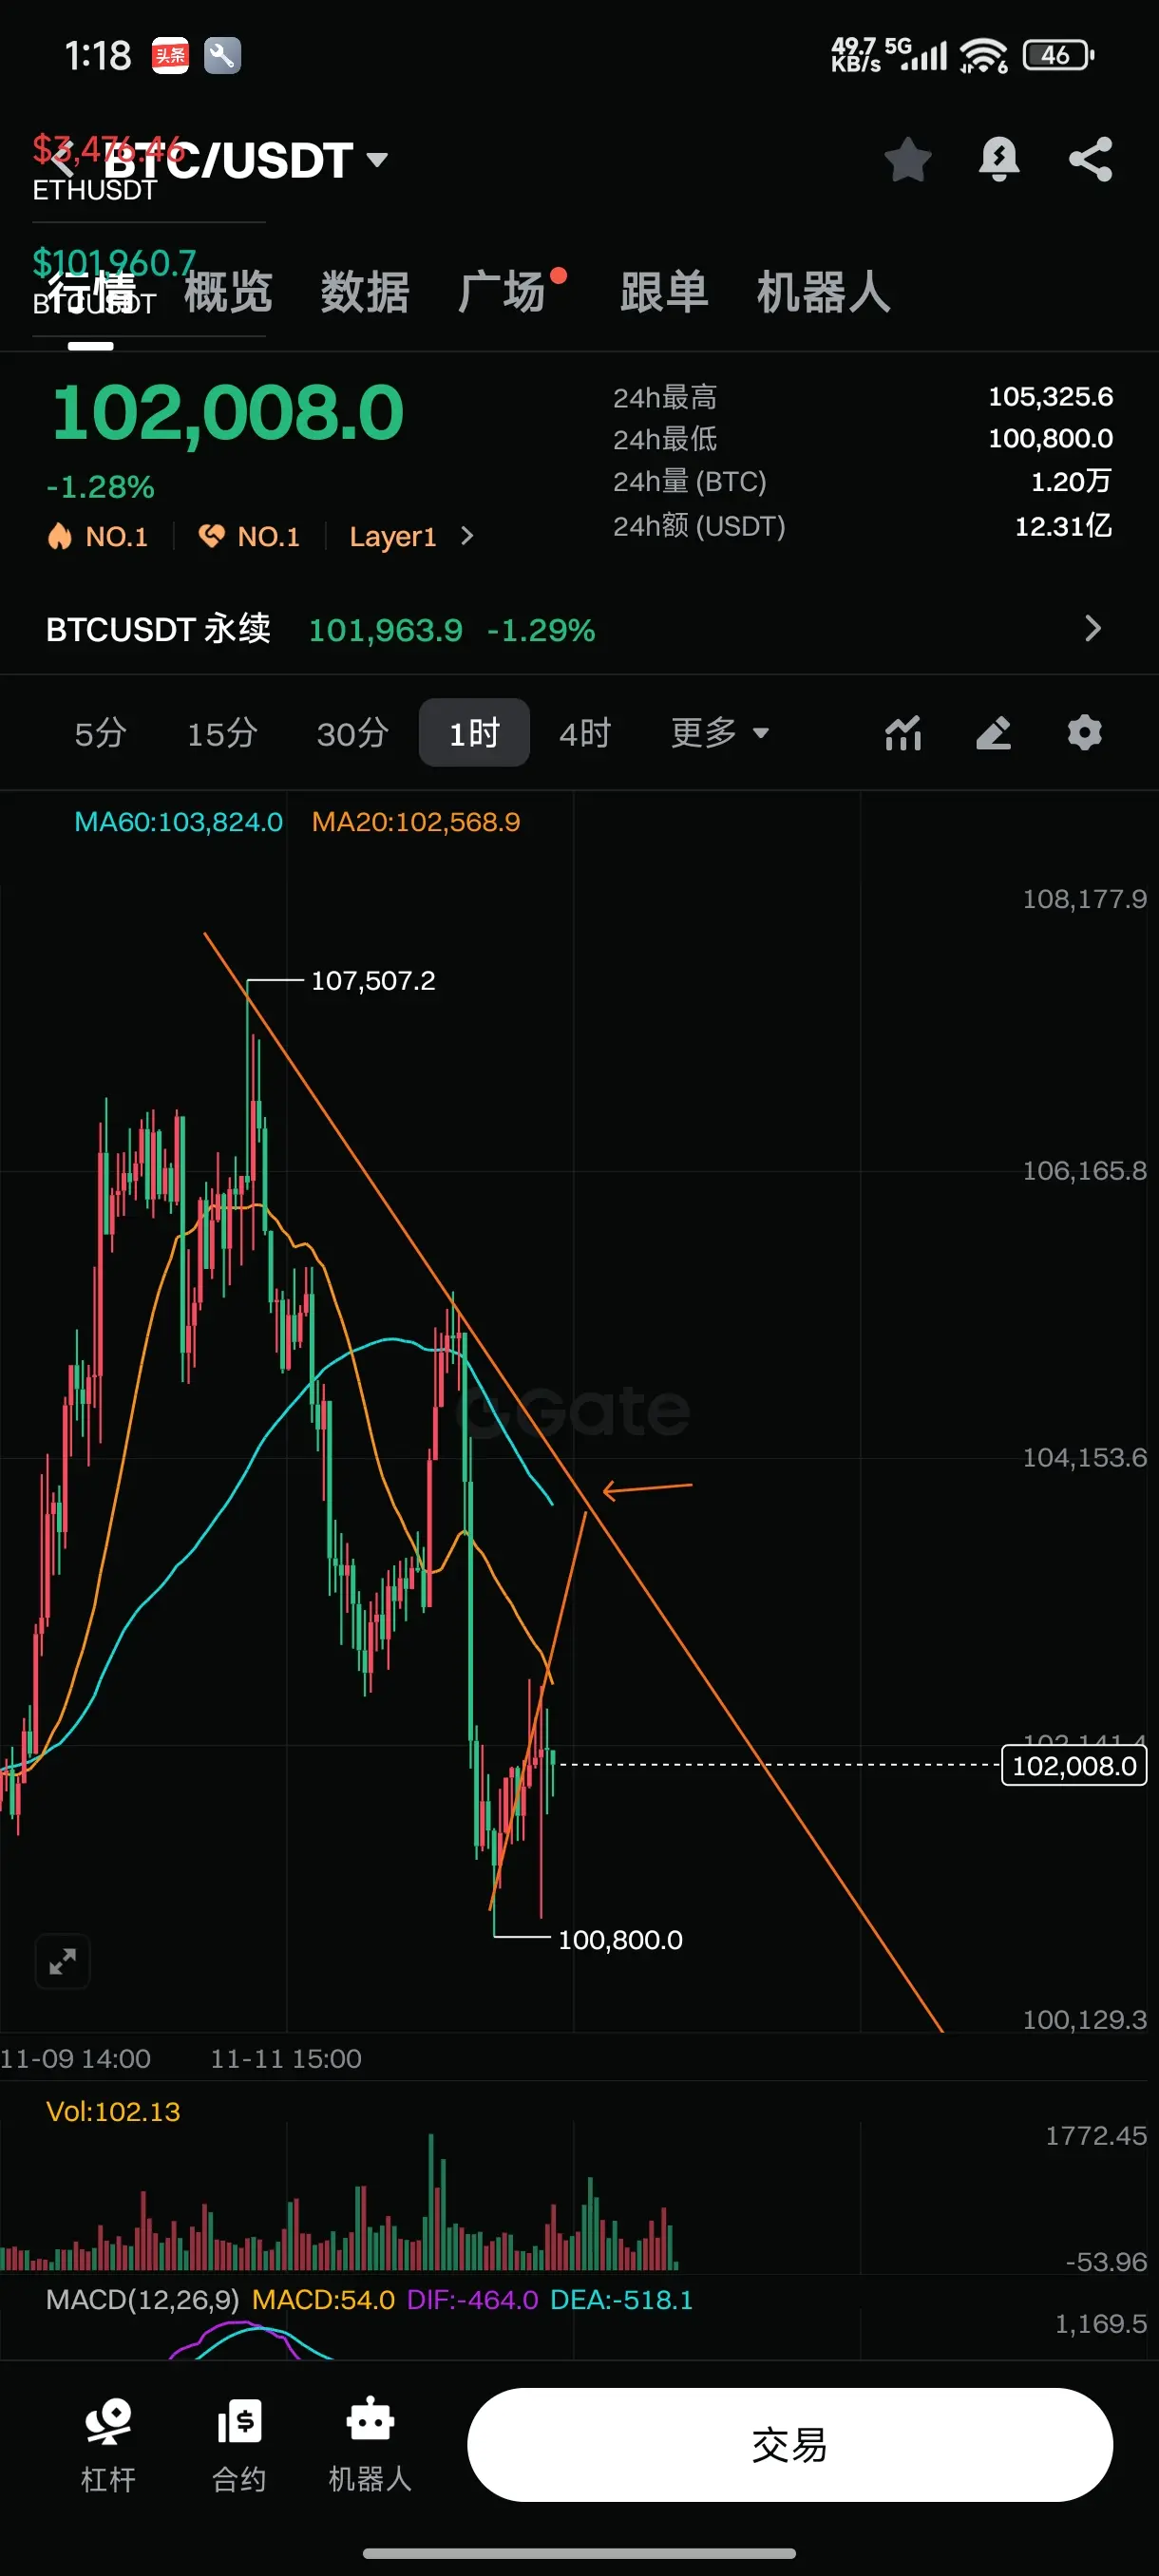Switch to the 4时 timeframe
Viewport: 1159px width, 2576px height.
[x=585, y=733]
